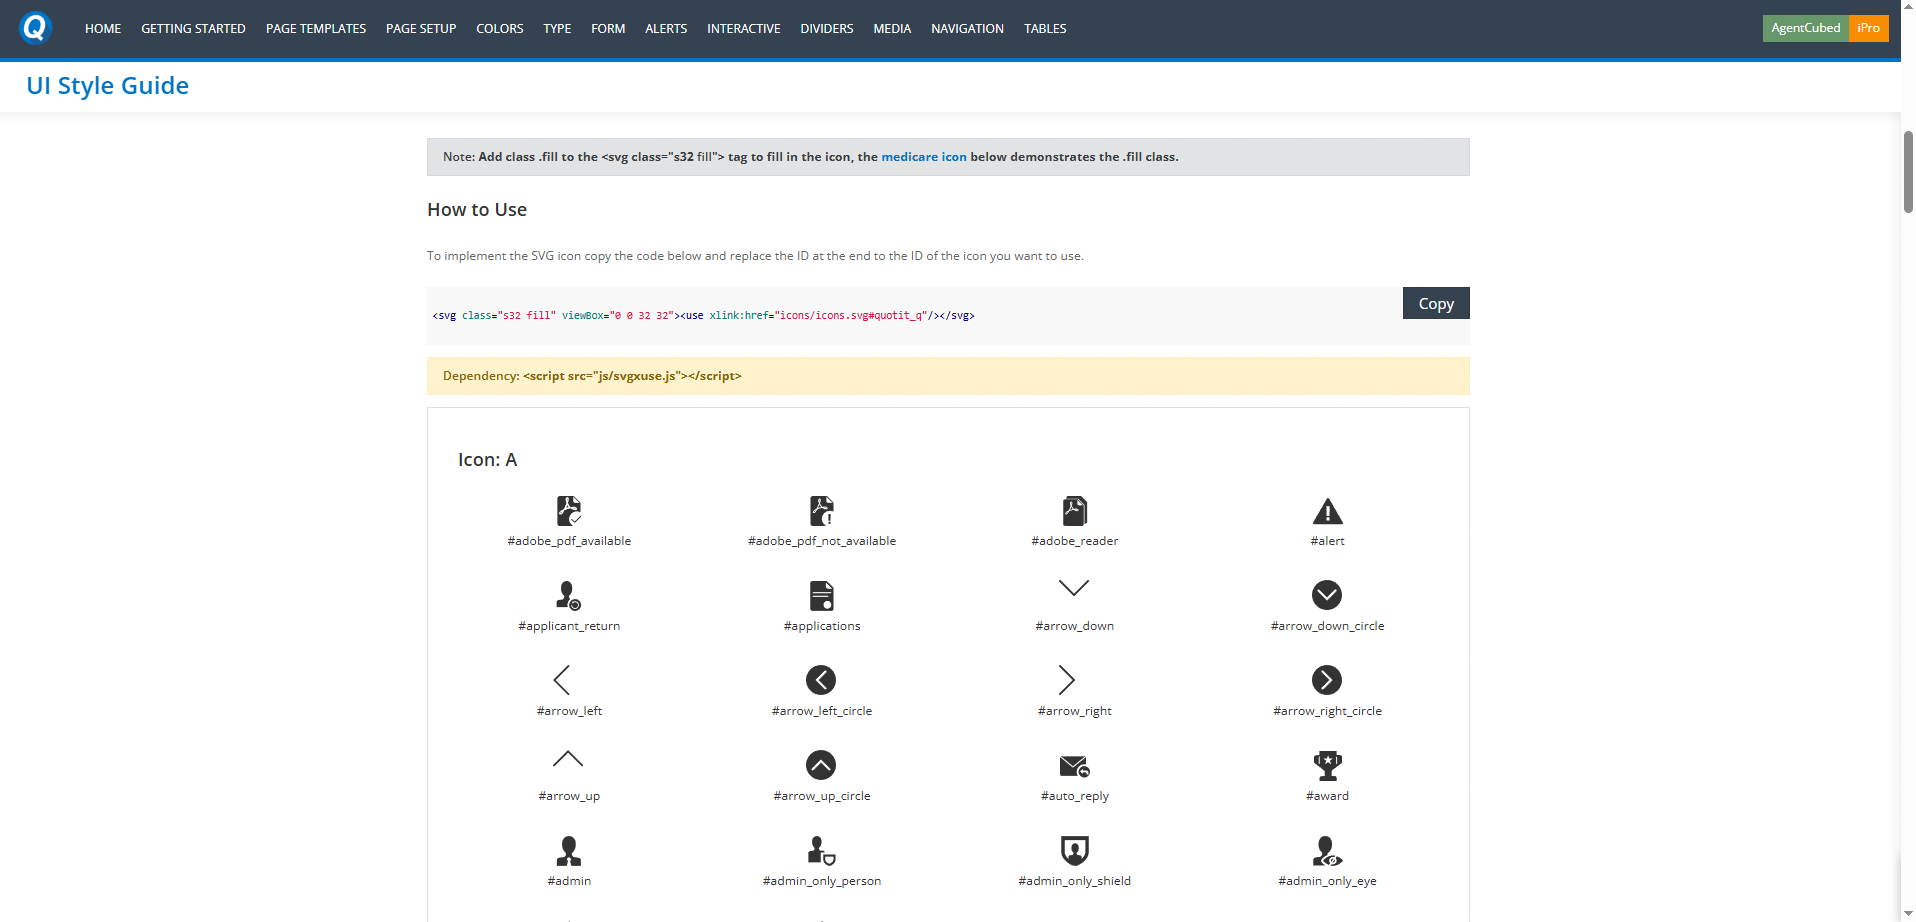
Task: Click the #auto_reply label
Action: point(1075,796)
